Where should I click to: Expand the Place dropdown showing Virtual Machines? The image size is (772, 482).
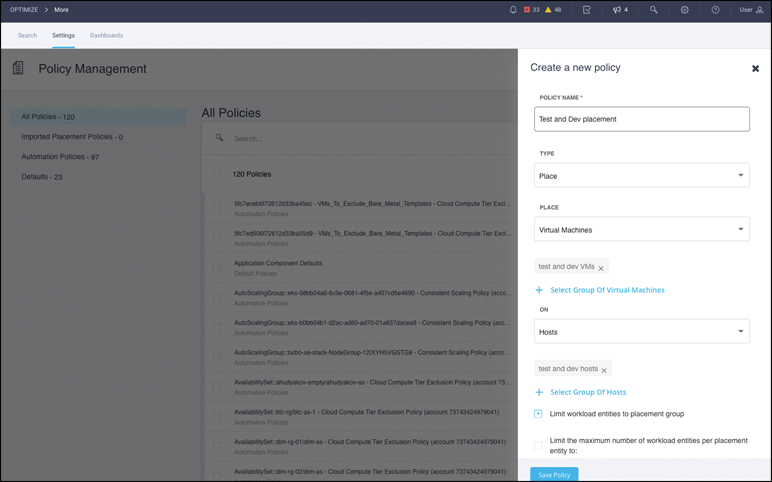click(x=641, y=230)
